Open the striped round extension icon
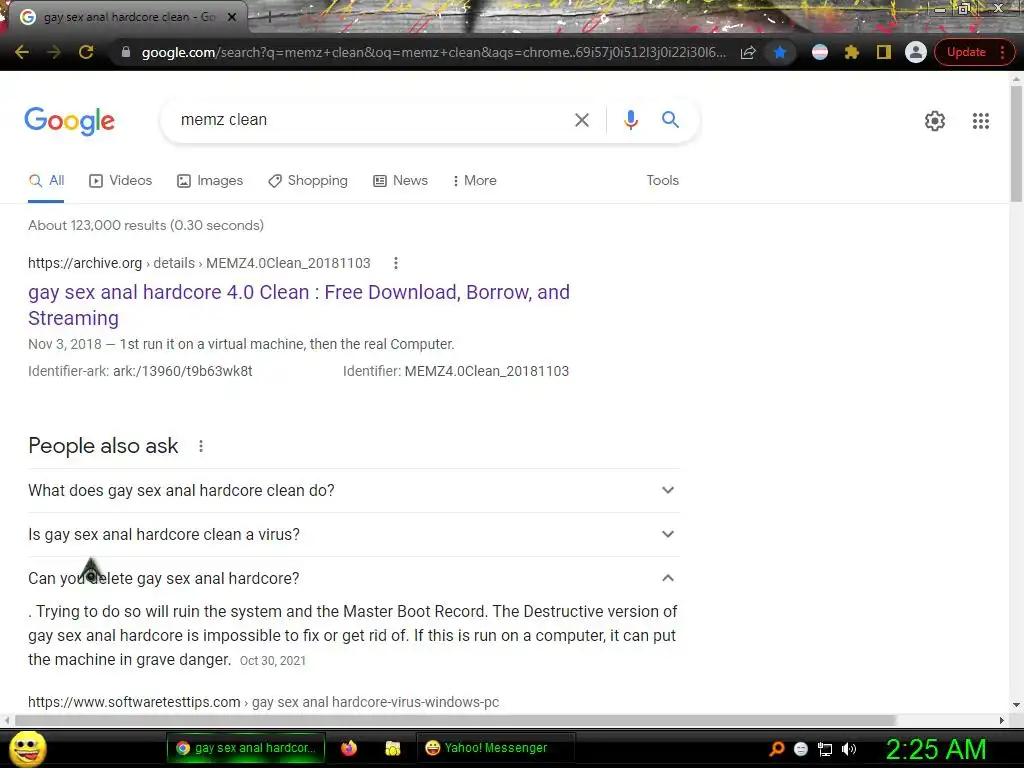This screenshot has height=768, width=1024. click(820, 52)
